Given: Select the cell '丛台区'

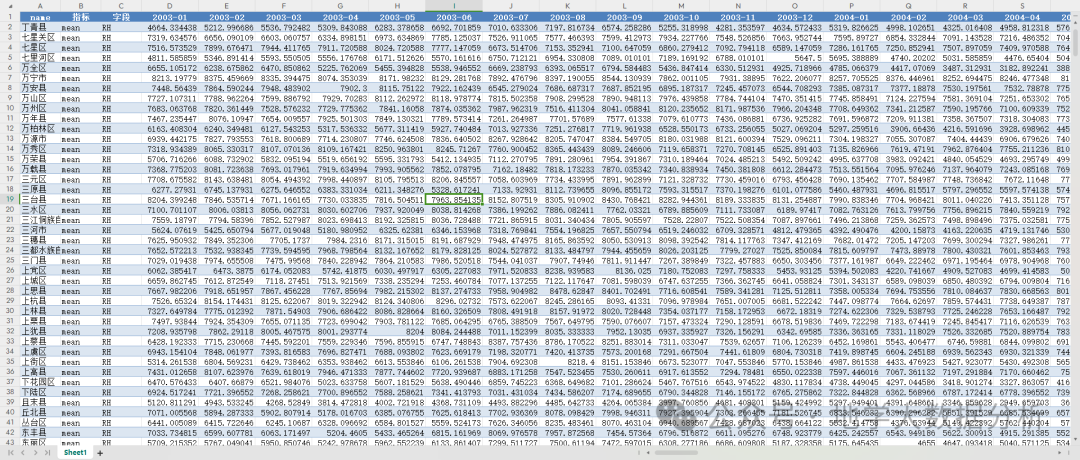Looking at the screenshot, I should coord(39,421).
